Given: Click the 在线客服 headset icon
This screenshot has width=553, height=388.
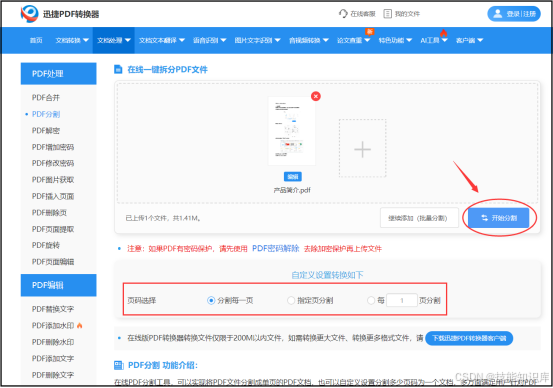Looking at the screenshot, I should pyautogui.click(x=343, y=14).
